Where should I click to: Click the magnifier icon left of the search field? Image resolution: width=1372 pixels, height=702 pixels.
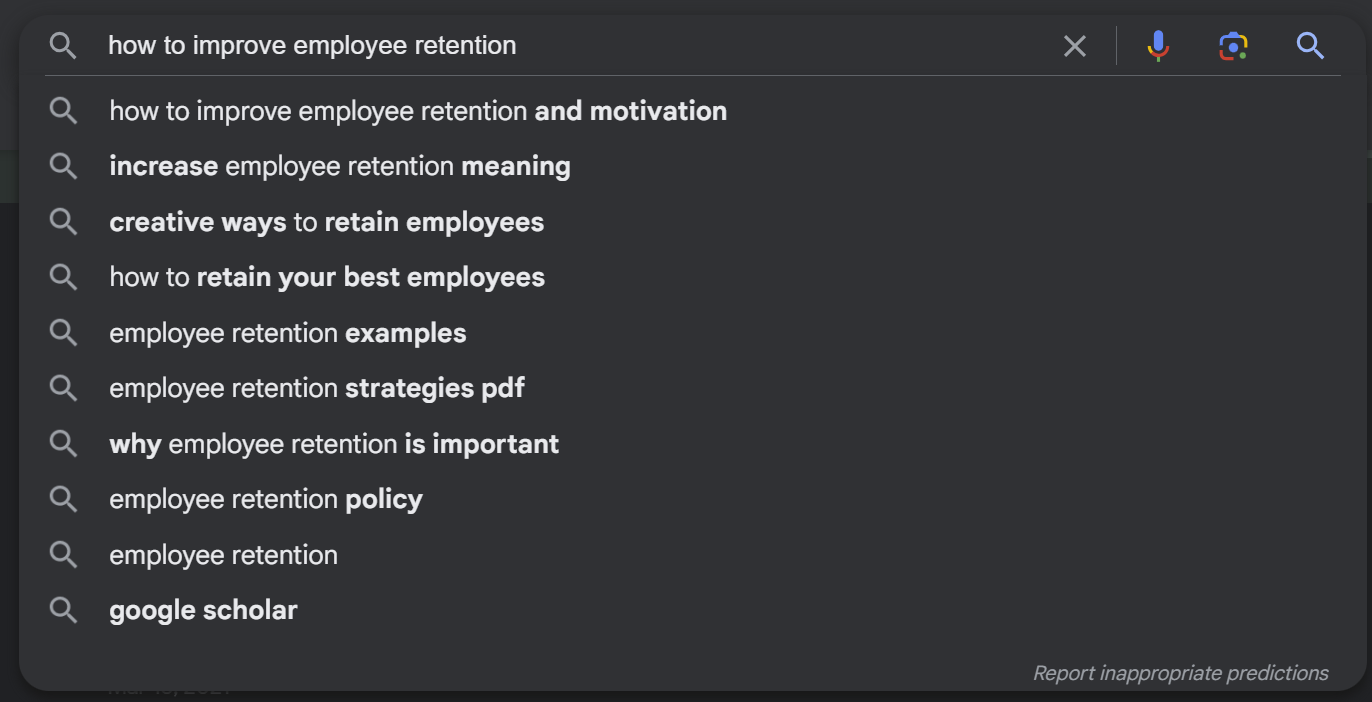63,46
